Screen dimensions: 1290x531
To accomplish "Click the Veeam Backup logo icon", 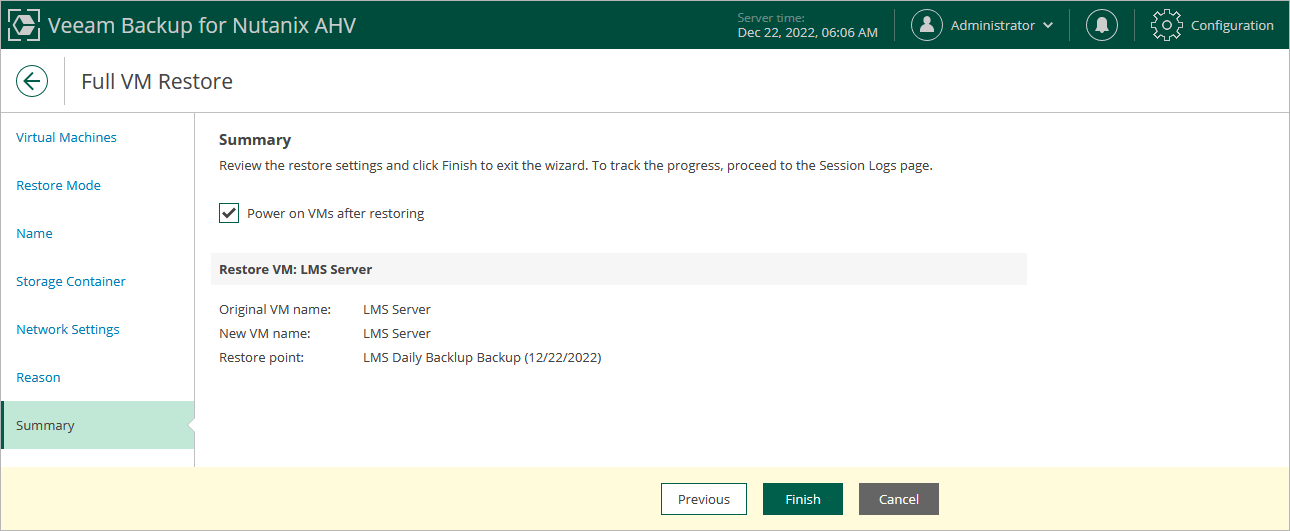I will coord(24,26).
